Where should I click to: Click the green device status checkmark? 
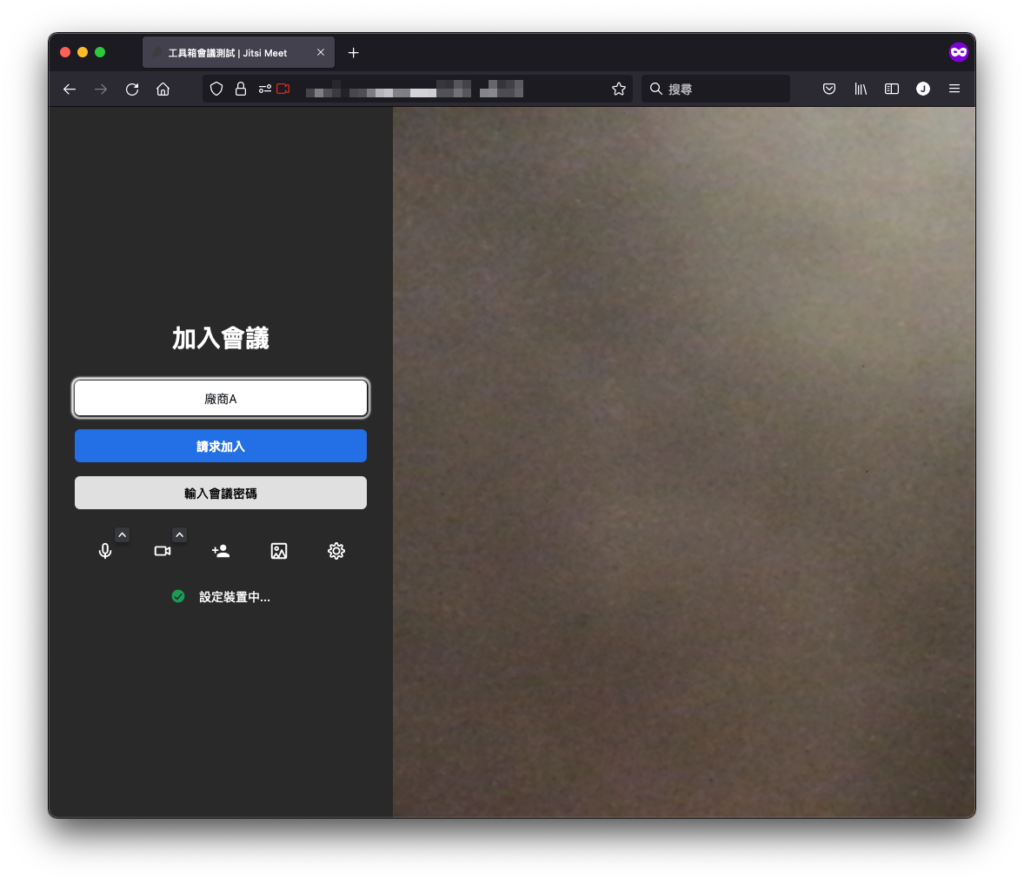(x=178, y=596)
